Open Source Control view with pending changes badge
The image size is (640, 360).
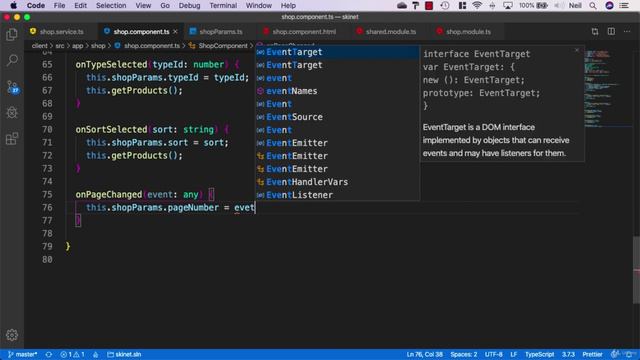click(x=12, y=87)
